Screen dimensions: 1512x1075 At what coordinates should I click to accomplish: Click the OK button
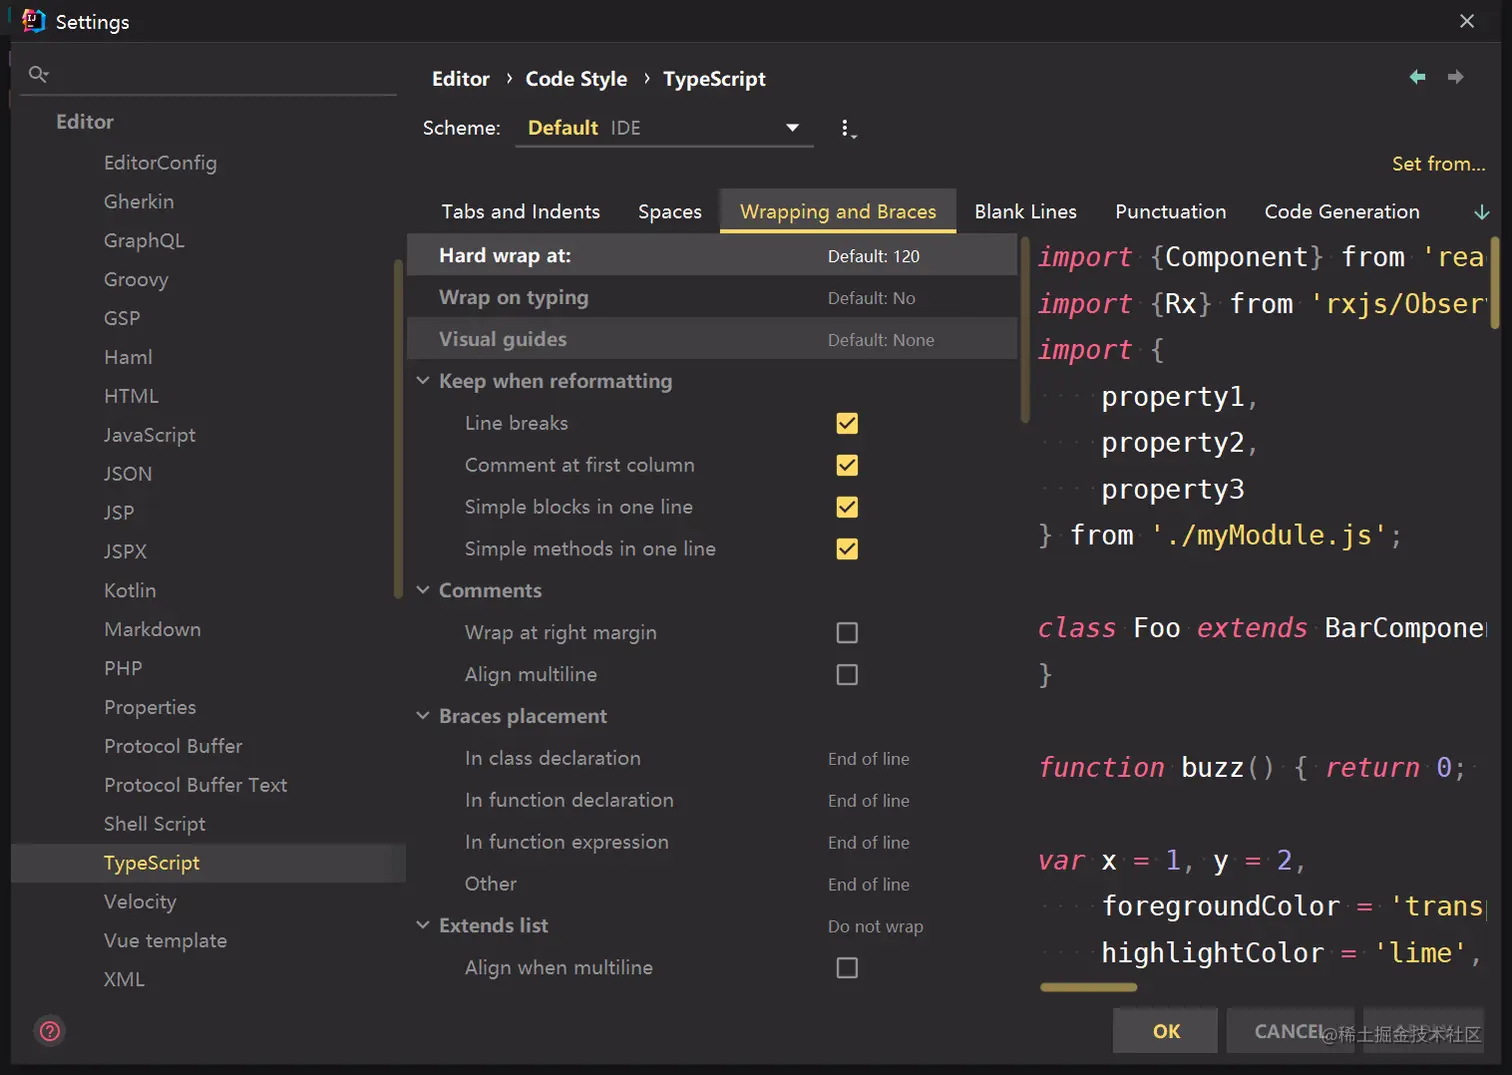click(x=1165, y=1031)
